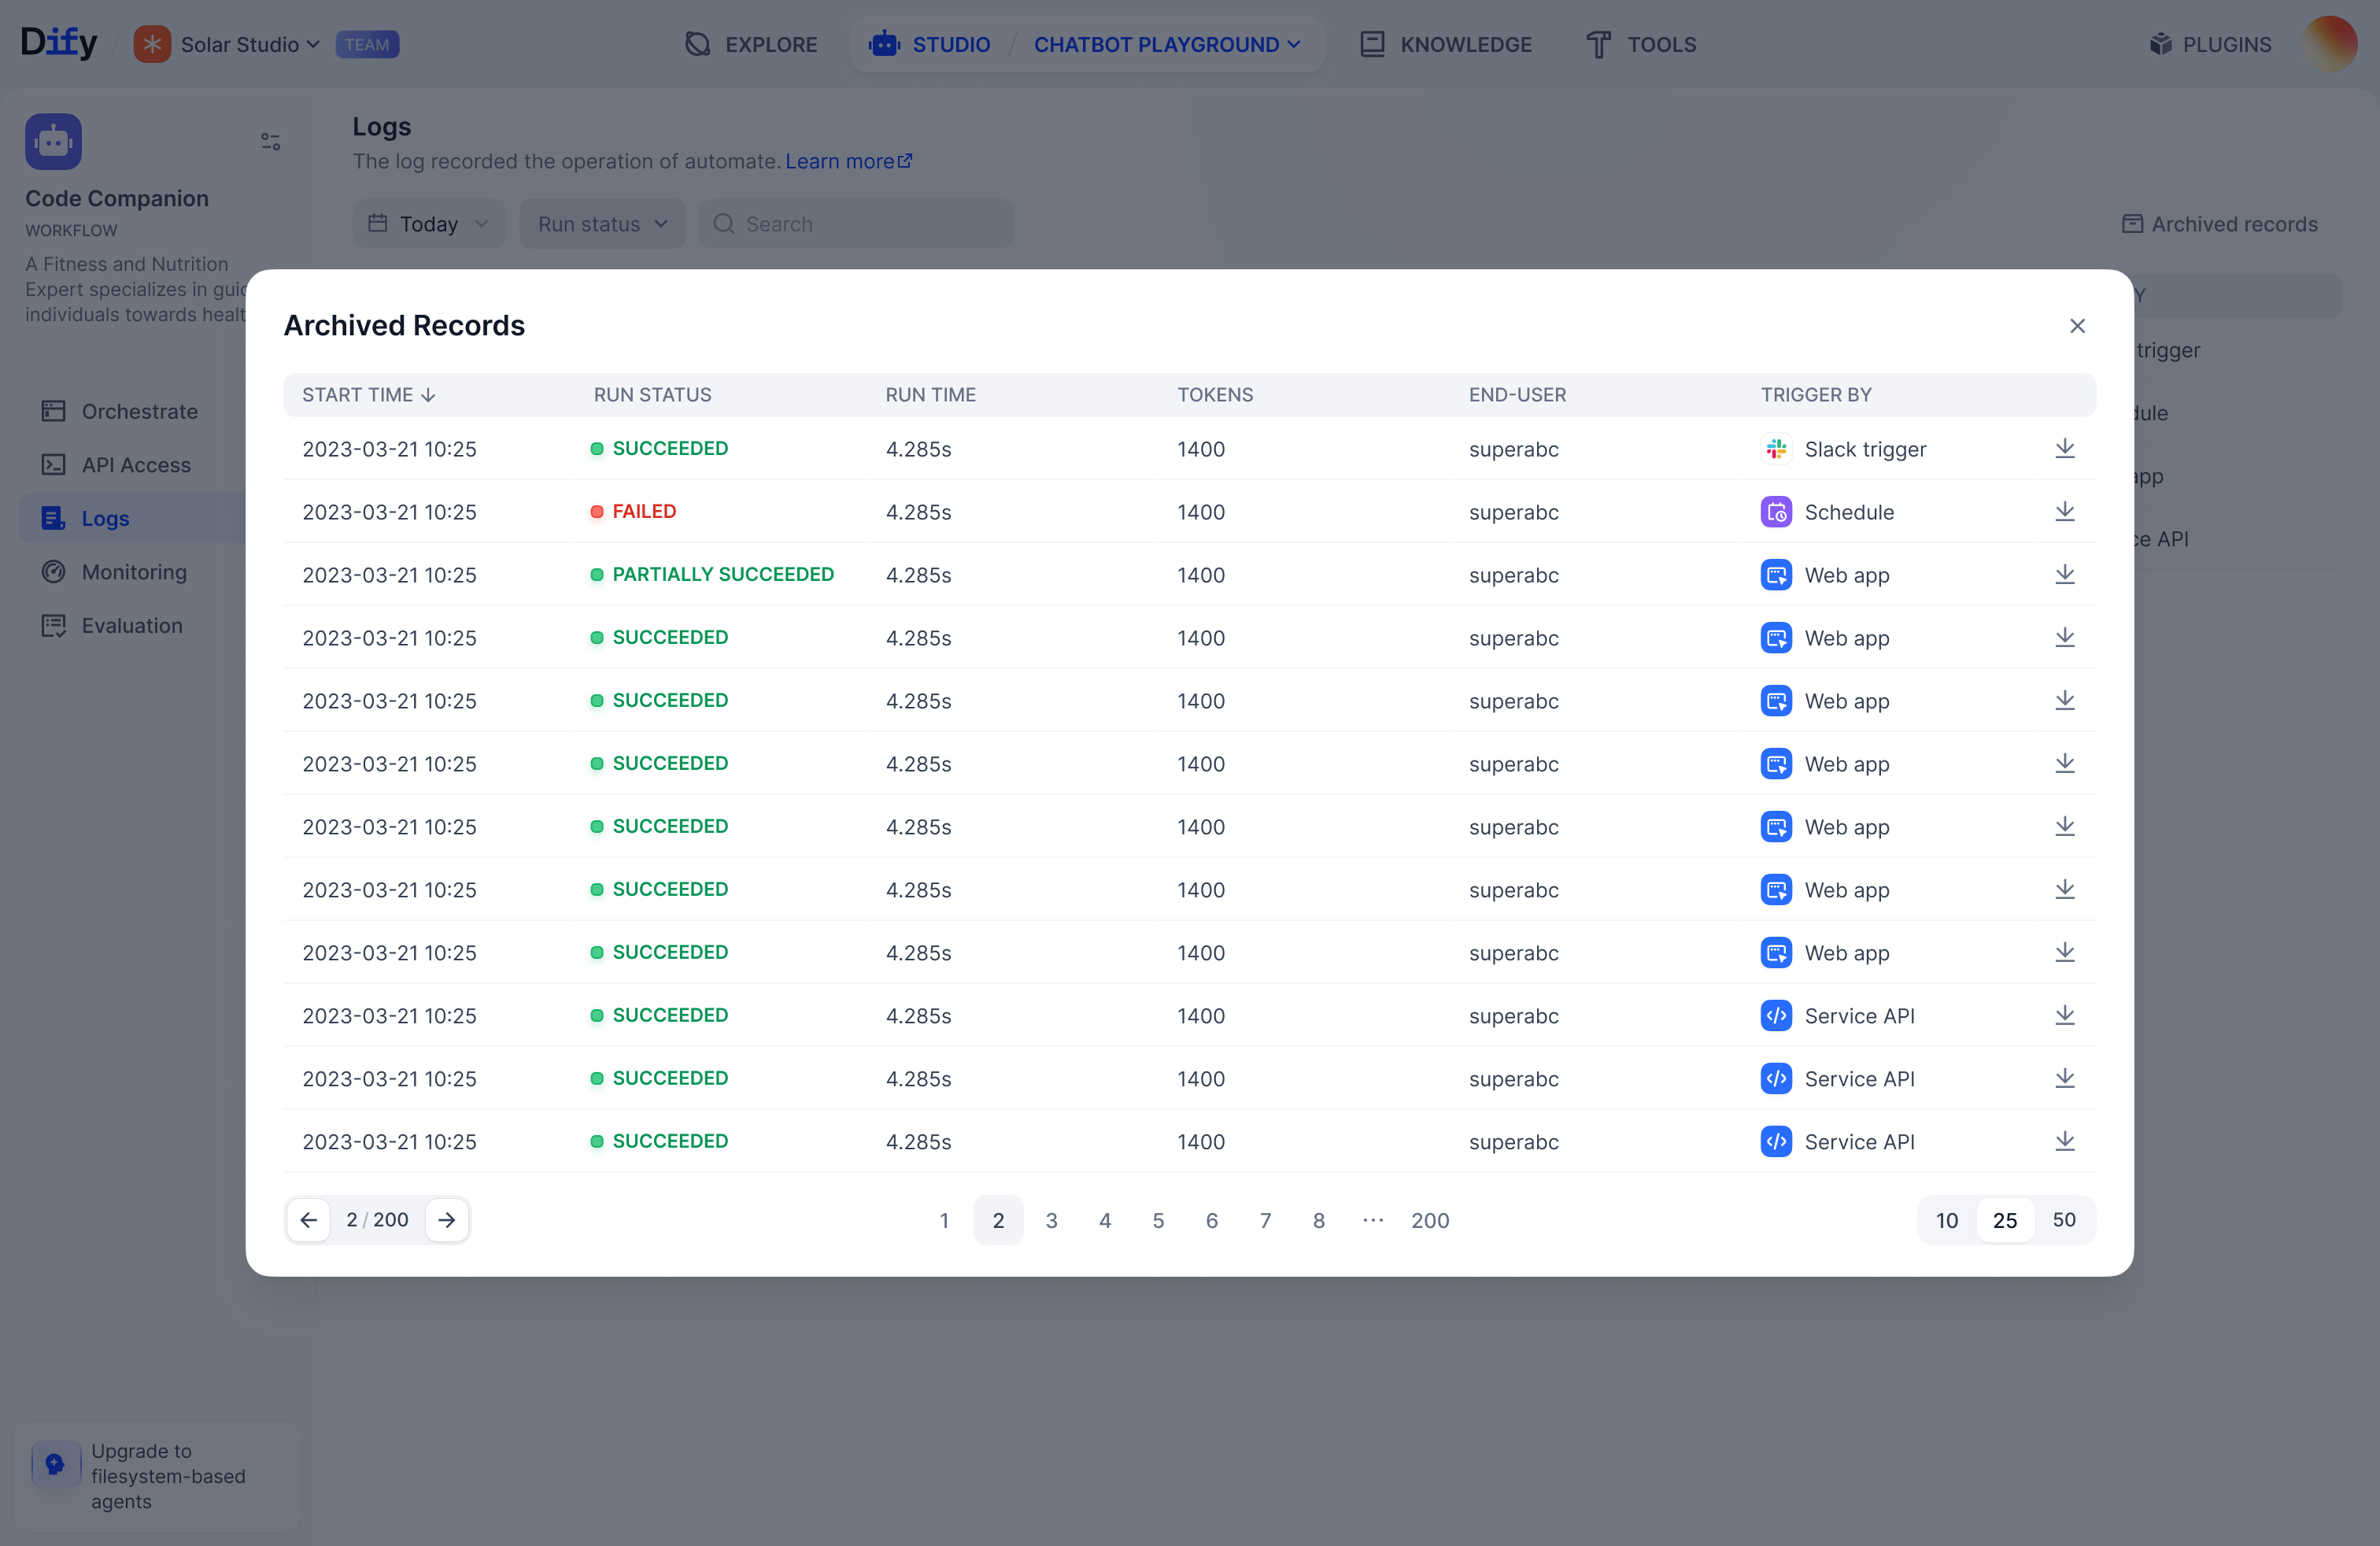2380x1546 pixels.
Task: Click the Schedule trigger icon
Action: click(x=1776, y=512)
